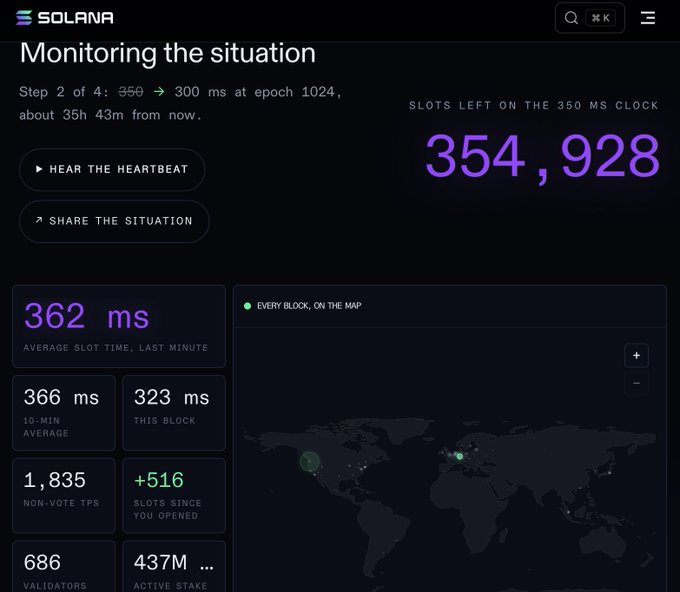Screen dimensions: 680x592
Task: Click the Monitoring the situation heading
Action: [x=168, y=53]
